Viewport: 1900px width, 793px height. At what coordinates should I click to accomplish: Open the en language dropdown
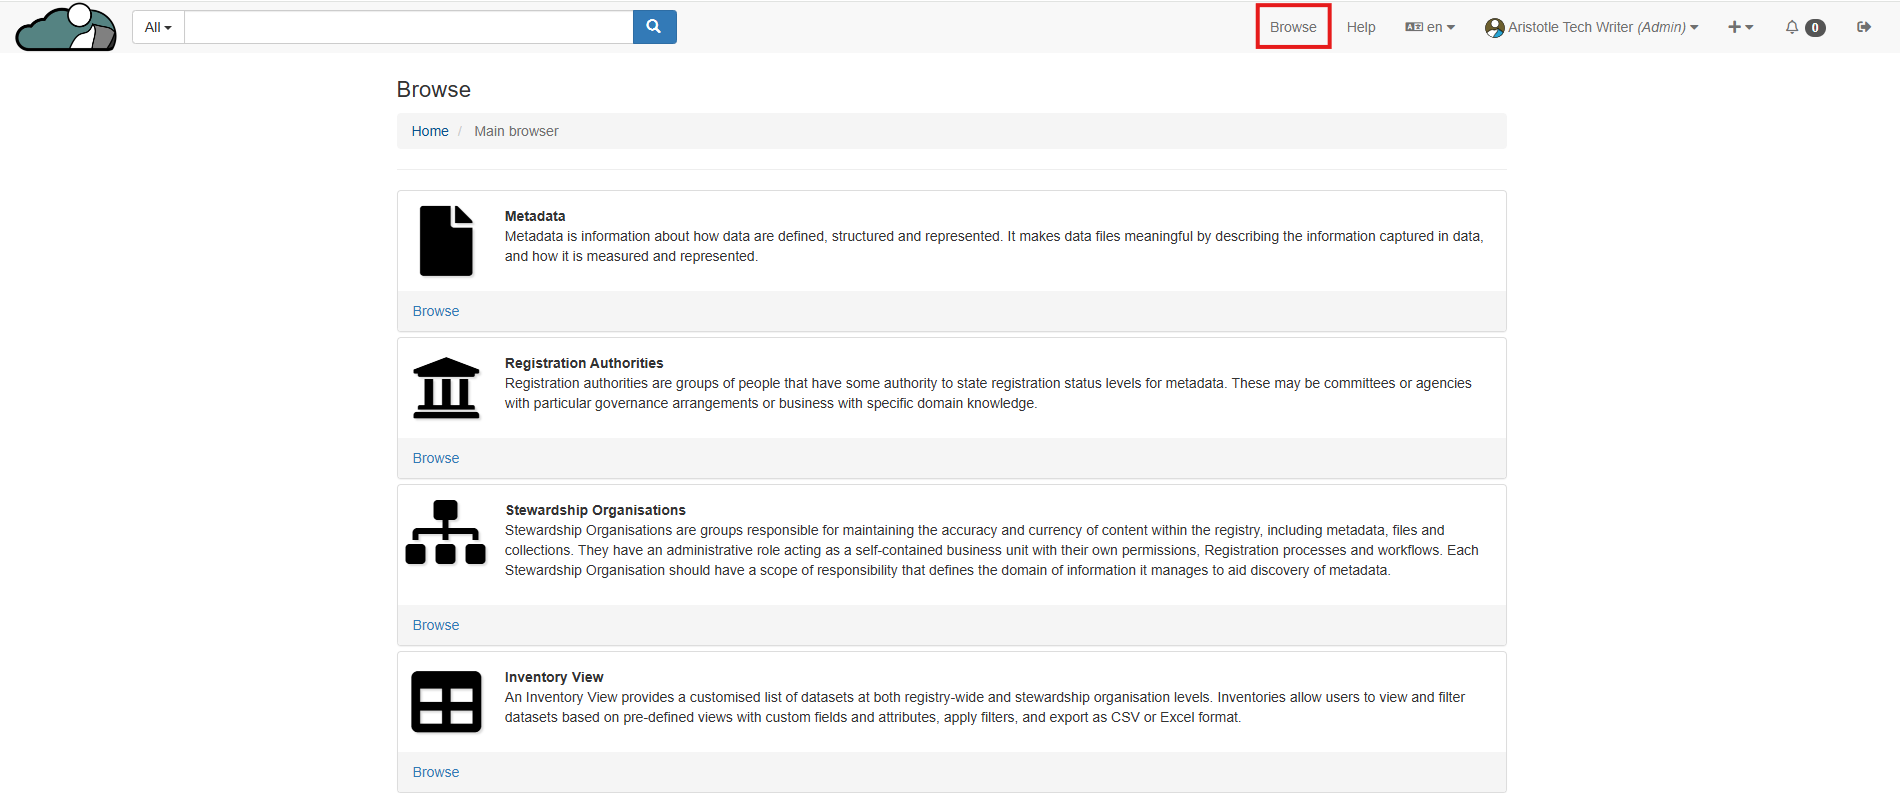point(1430,27)
